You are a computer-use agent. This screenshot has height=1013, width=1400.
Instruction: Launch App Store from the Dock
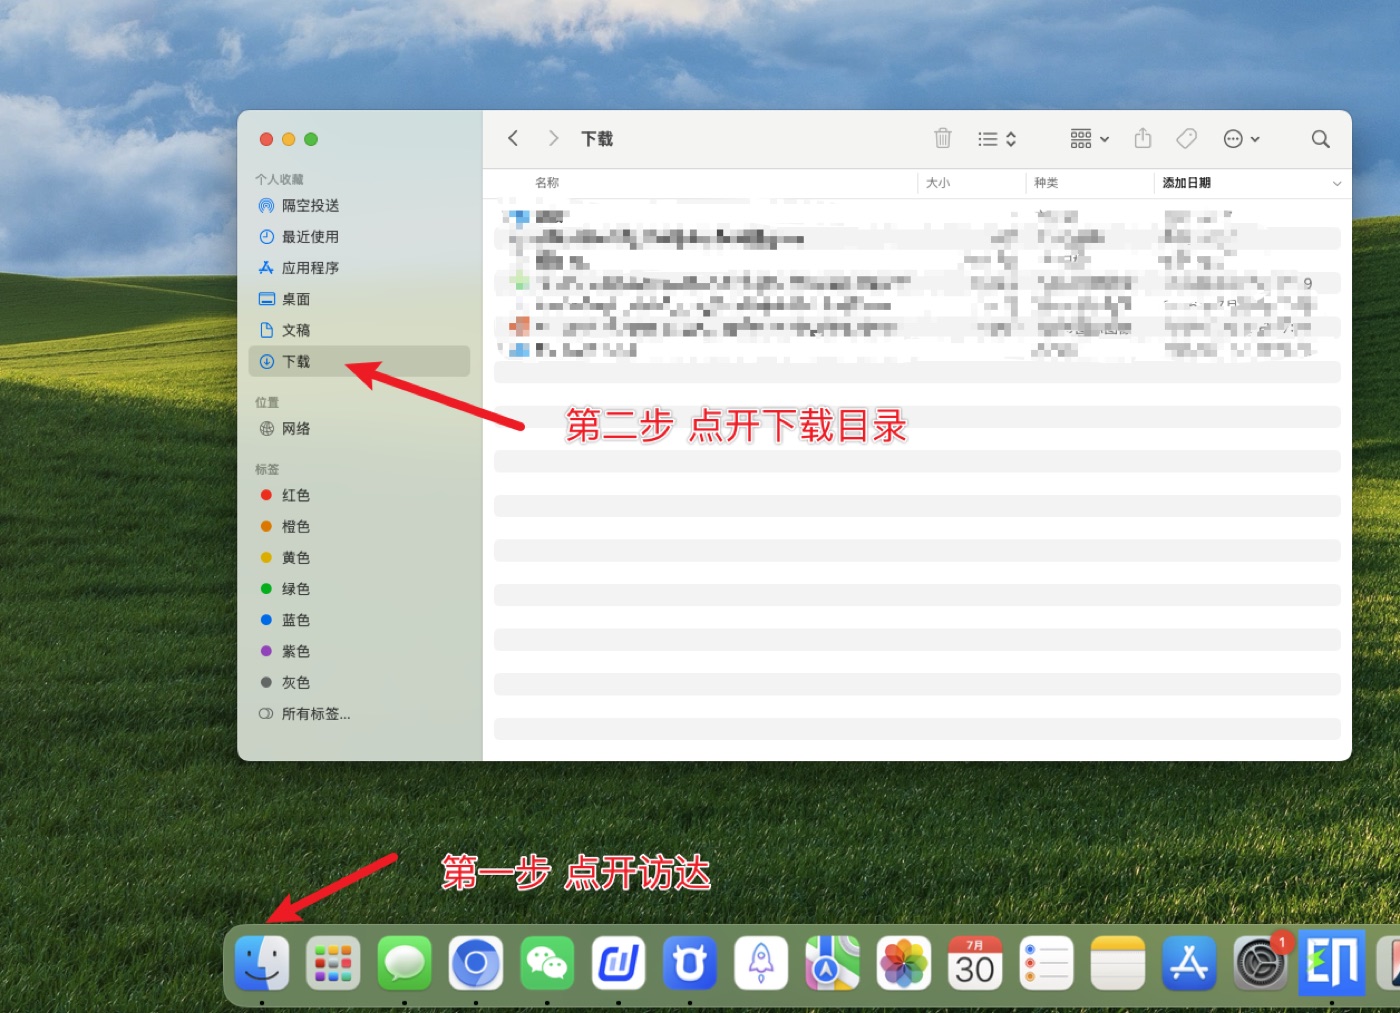1189,963
